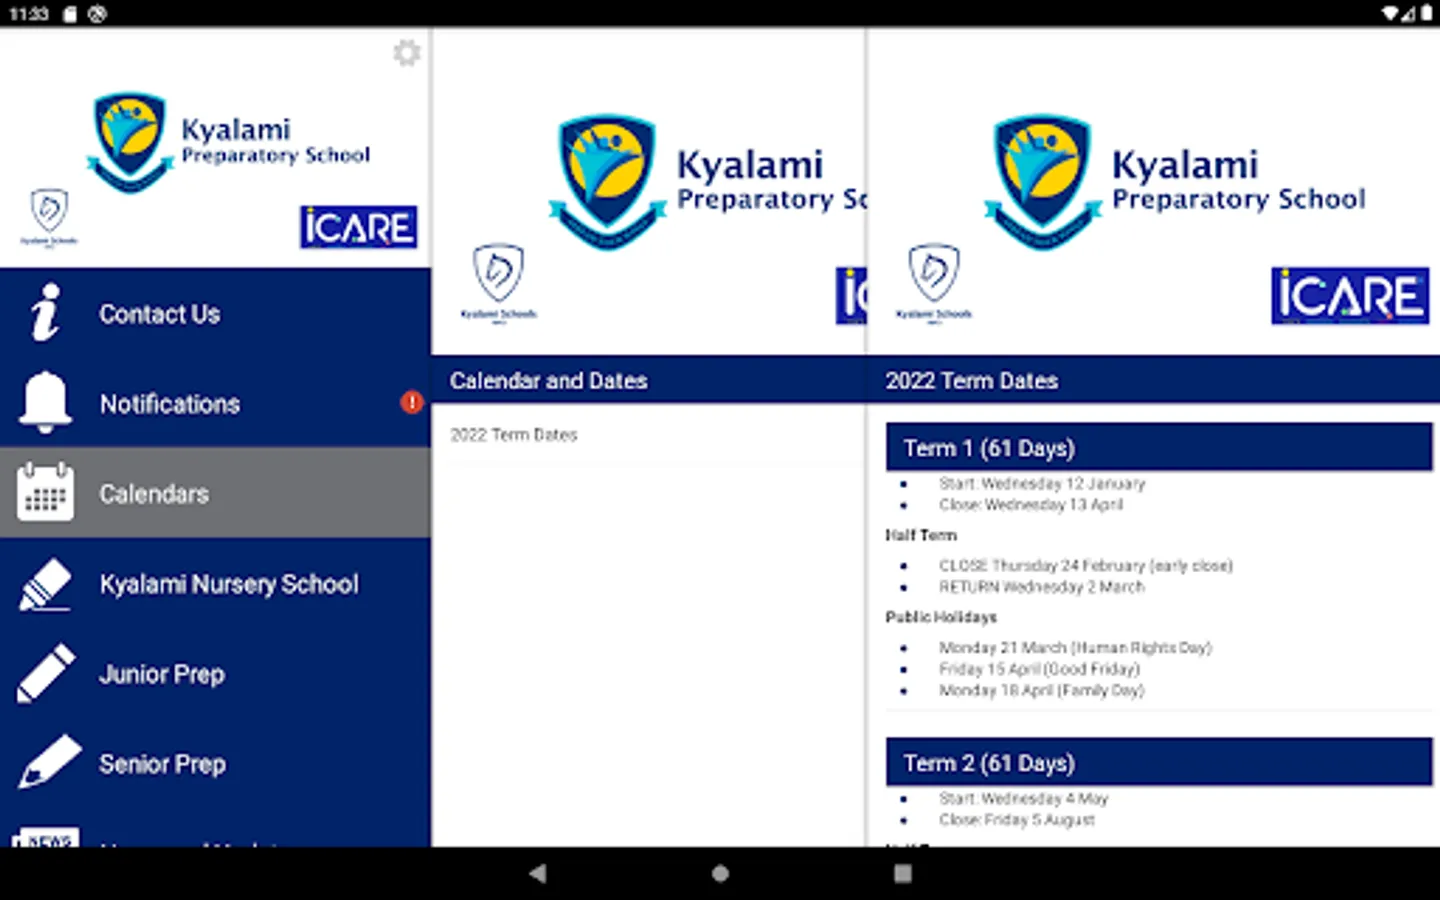Tap the Term 1 (61 Days) heading

pos(1159,447)
